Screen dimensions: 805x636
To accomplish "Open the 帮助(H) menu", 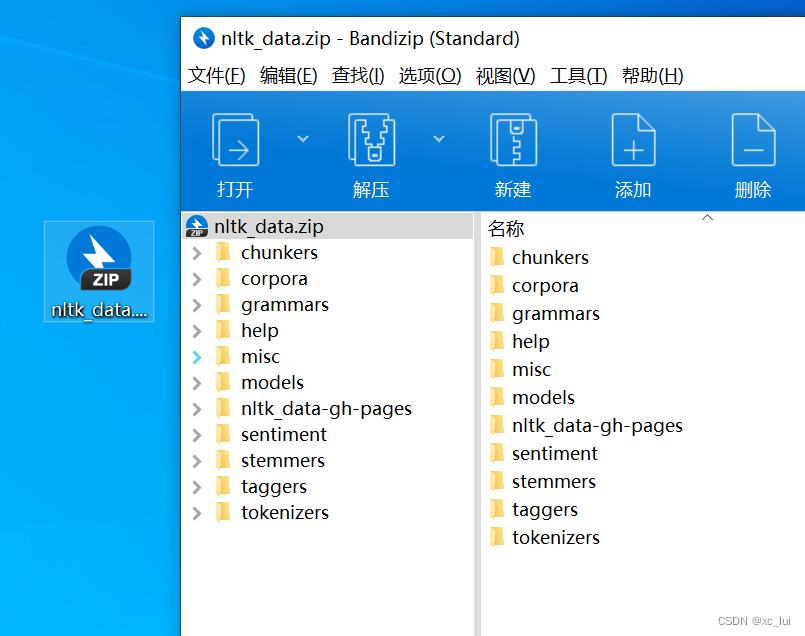I will (x=653, y=76).
